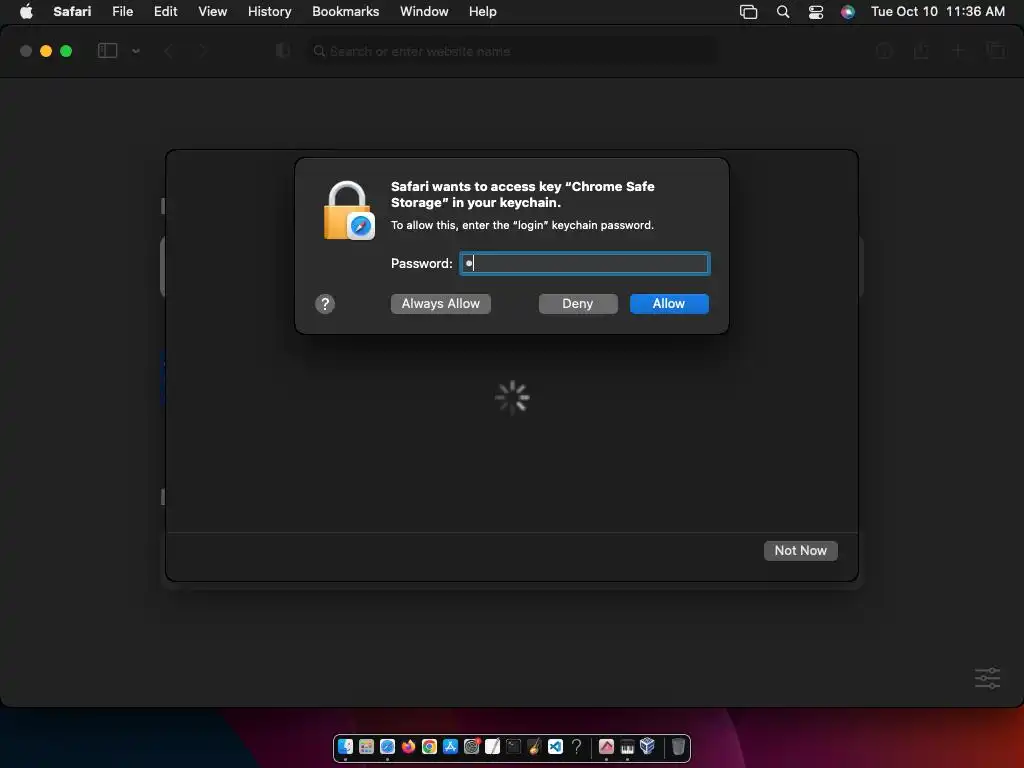The height and width of the screenshot is (768, 1024).
Task: Click the Share toolbar icon
Action: click(921, 50)
